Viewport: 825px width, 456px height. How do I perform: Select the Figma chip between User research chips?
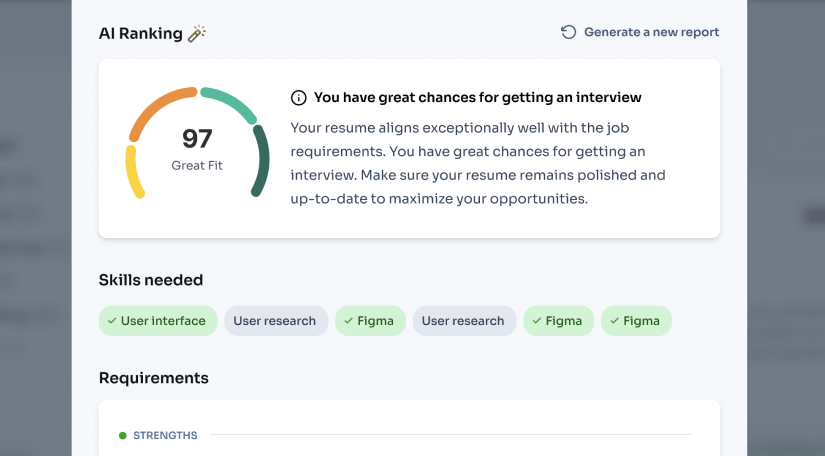(x=371, y=321)
